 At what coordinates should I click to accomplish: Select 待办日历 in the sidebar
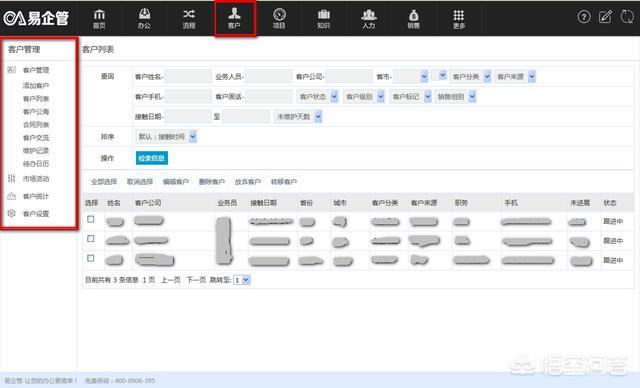(36, 164)
